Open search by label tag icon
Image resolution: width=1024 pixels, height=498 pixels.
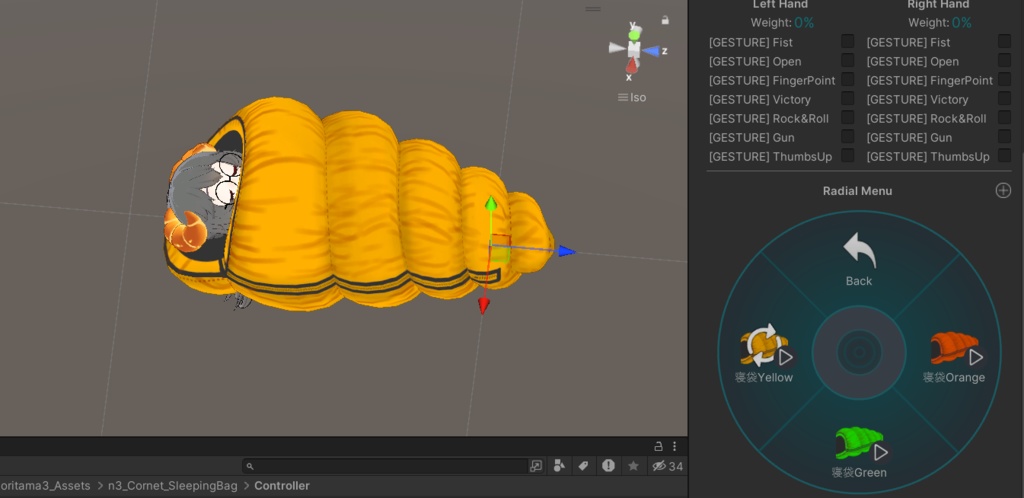pos(584,465)
